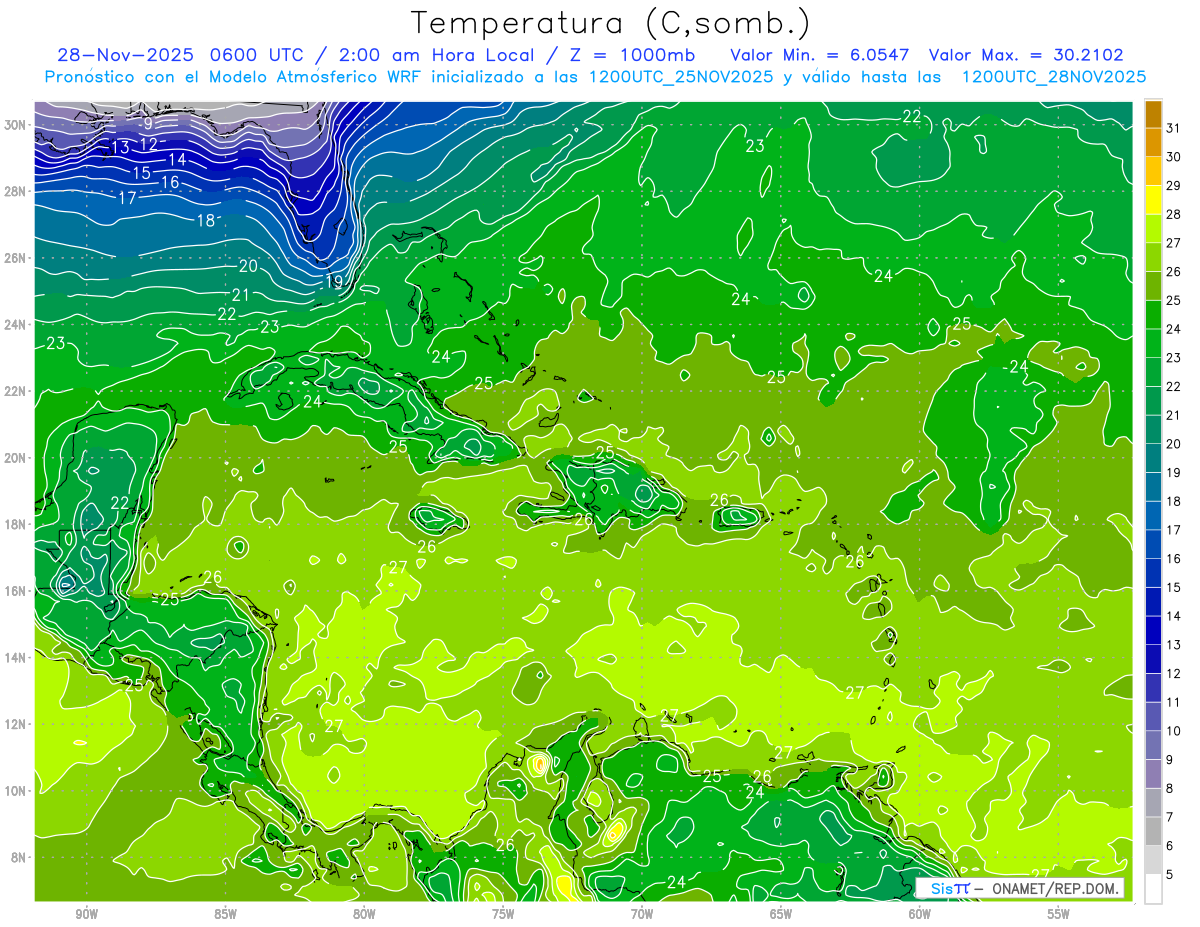Click the purple swatch between 9 and 10
The width and height of the screenshot is (1200, 927).
1153,745
